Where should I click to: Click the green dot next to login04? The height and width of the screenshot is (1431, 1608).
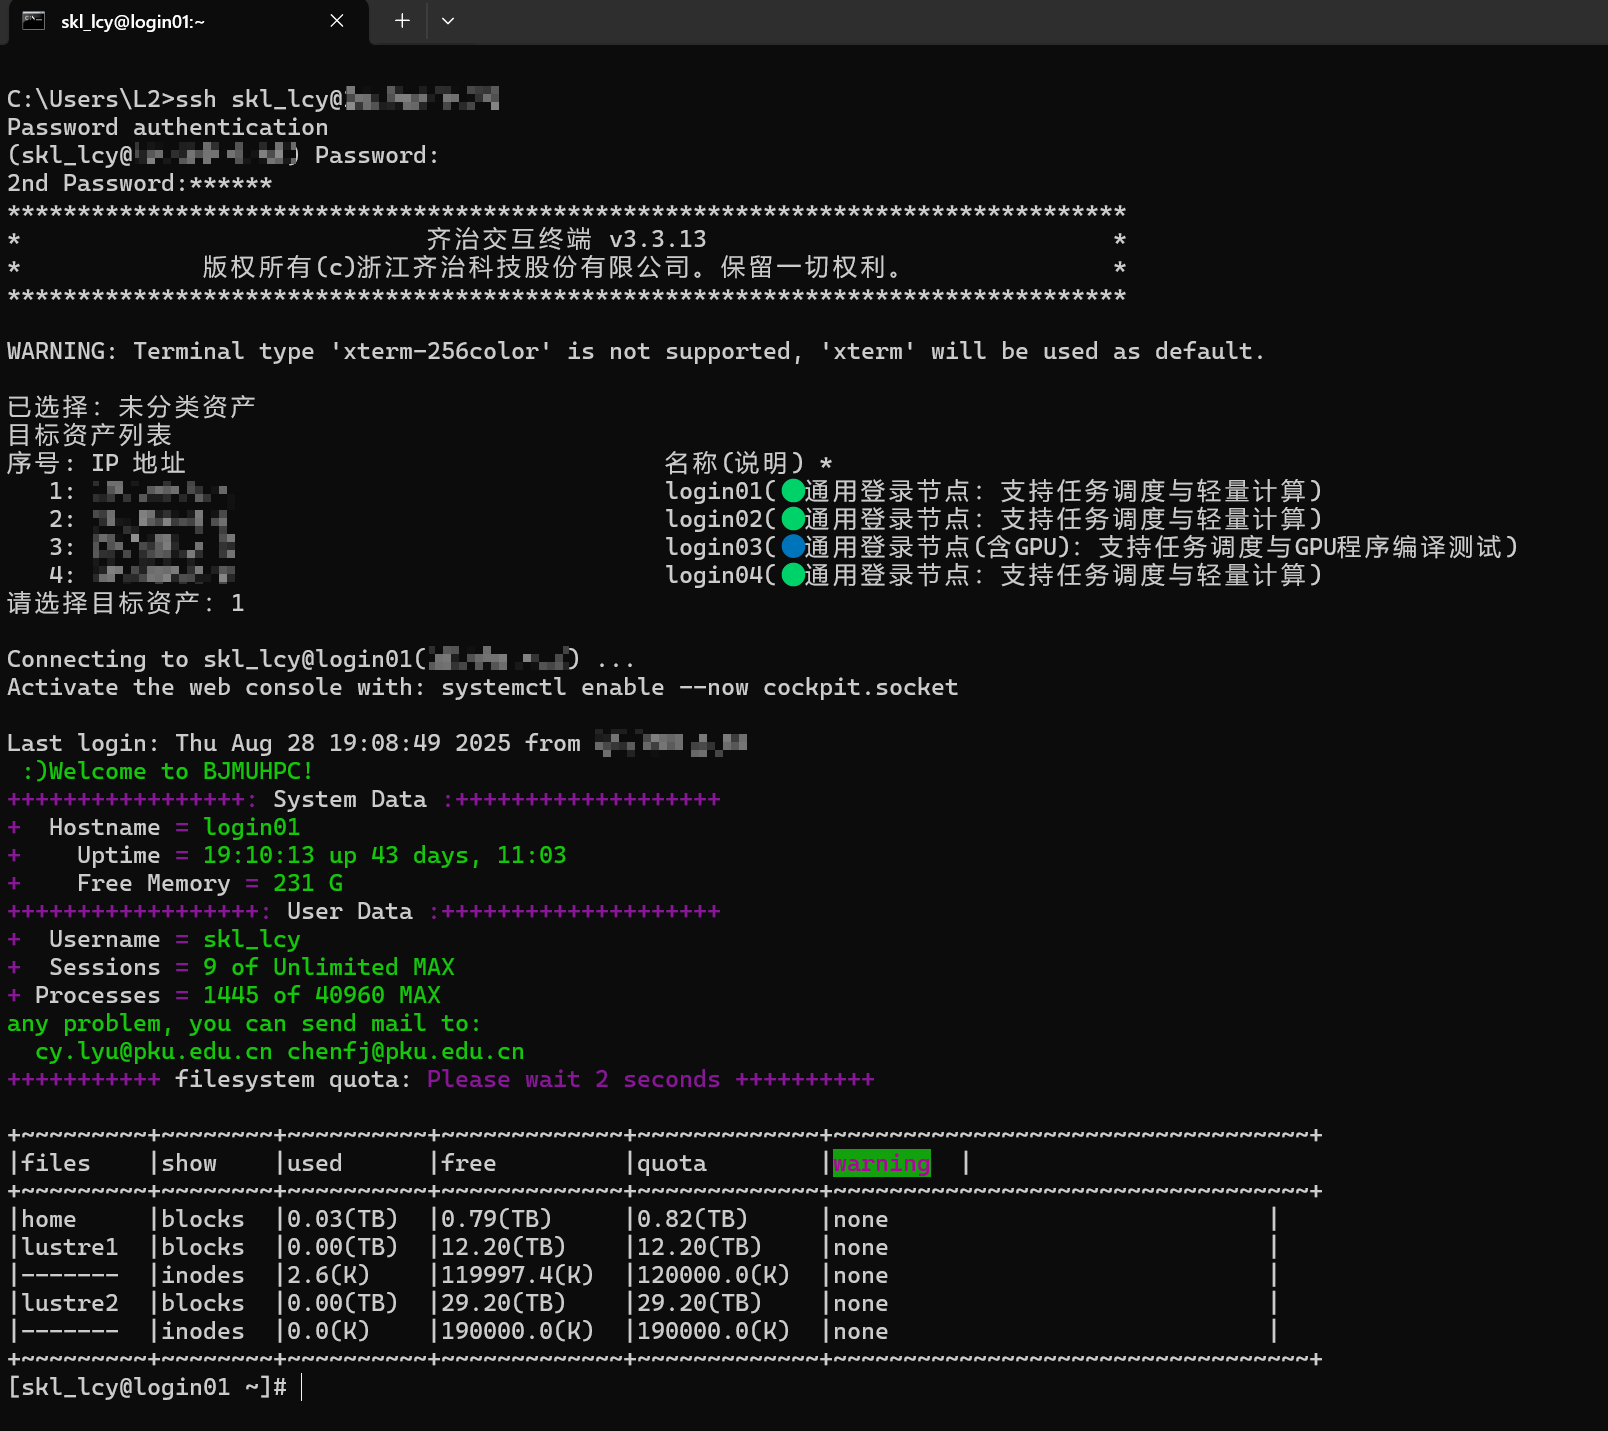click(x=793, y=575)
